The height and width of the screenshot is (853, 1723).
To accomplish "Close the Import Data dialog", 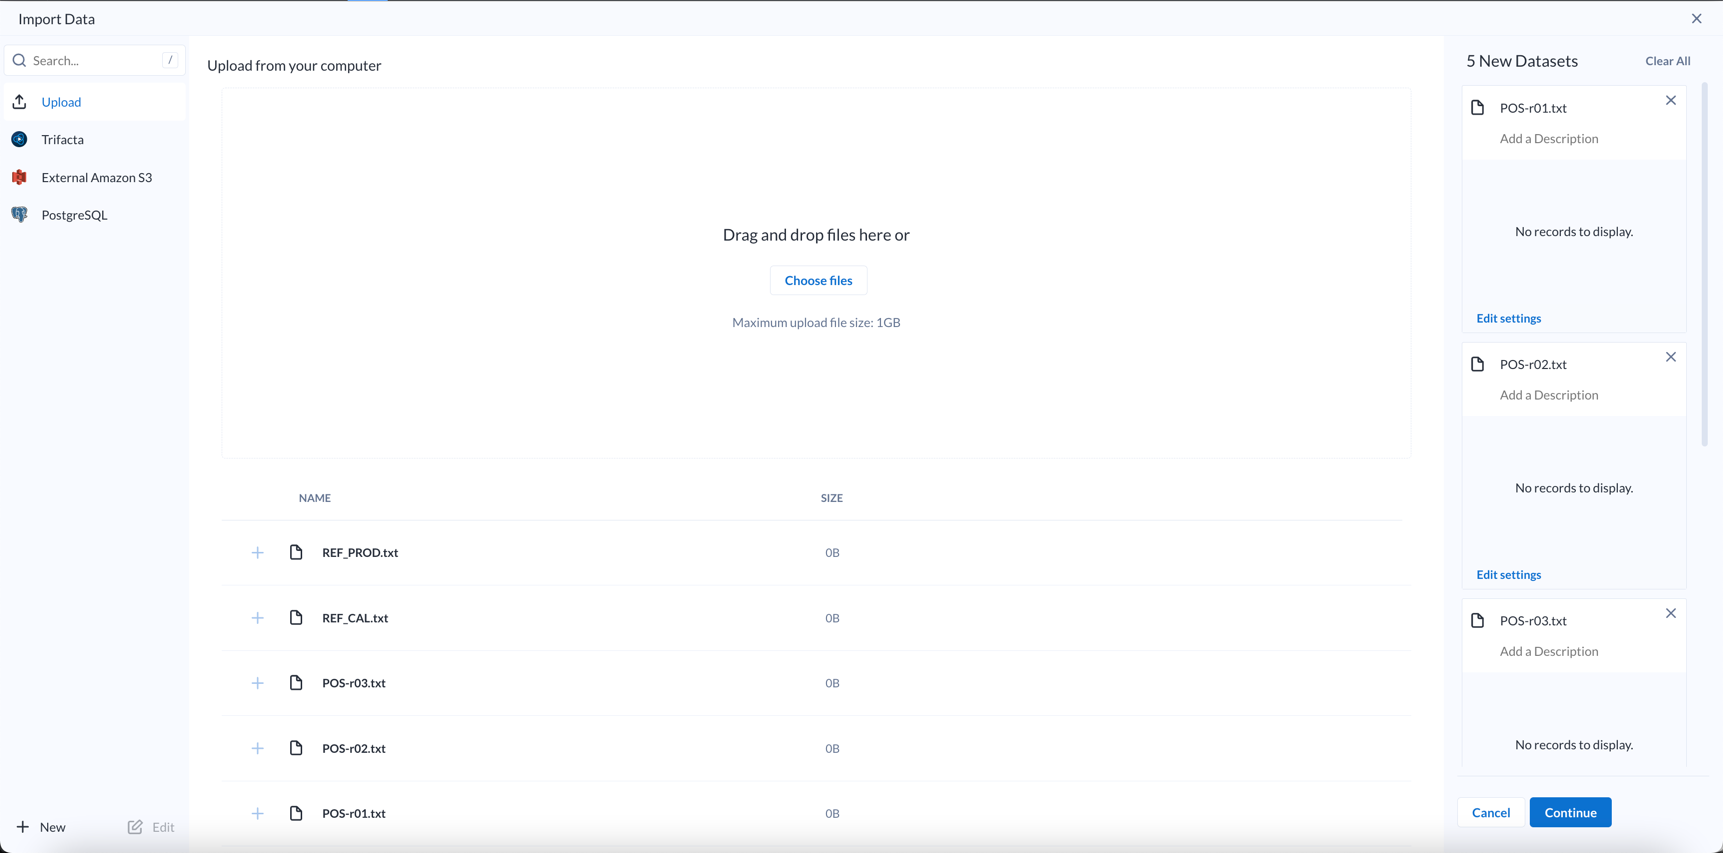I will 1697,19.
